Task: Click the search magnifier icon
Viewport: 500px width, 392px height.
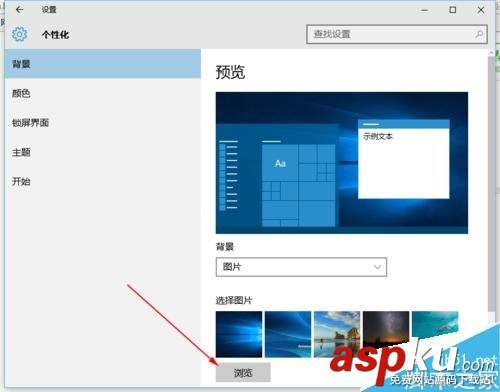Action: point(479,34)
